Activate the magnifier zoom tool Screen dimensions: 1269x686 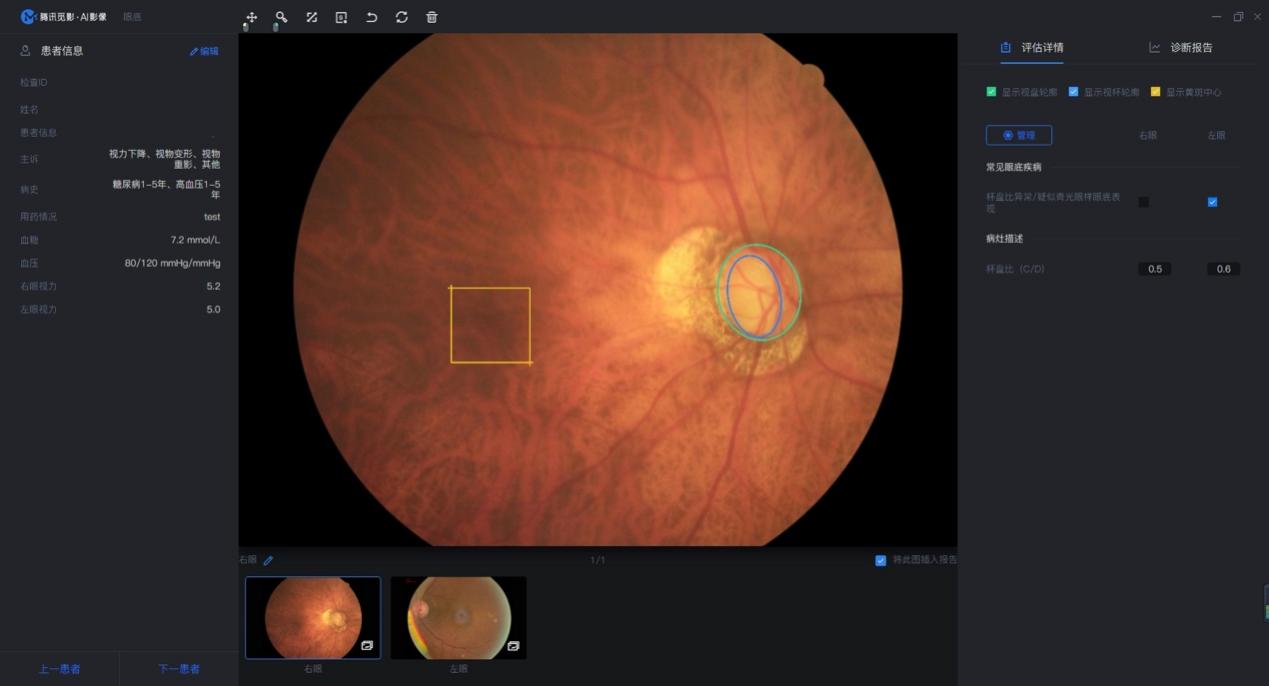click(x=281, y=17)
